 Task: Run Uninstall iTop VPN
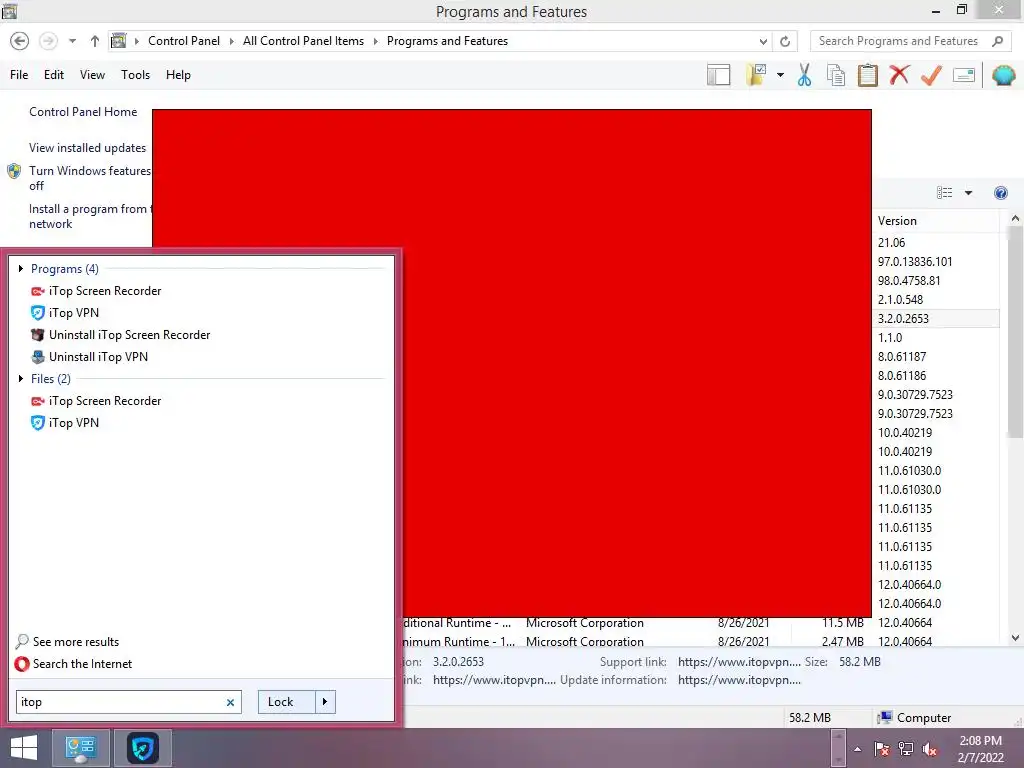(98, 357)
